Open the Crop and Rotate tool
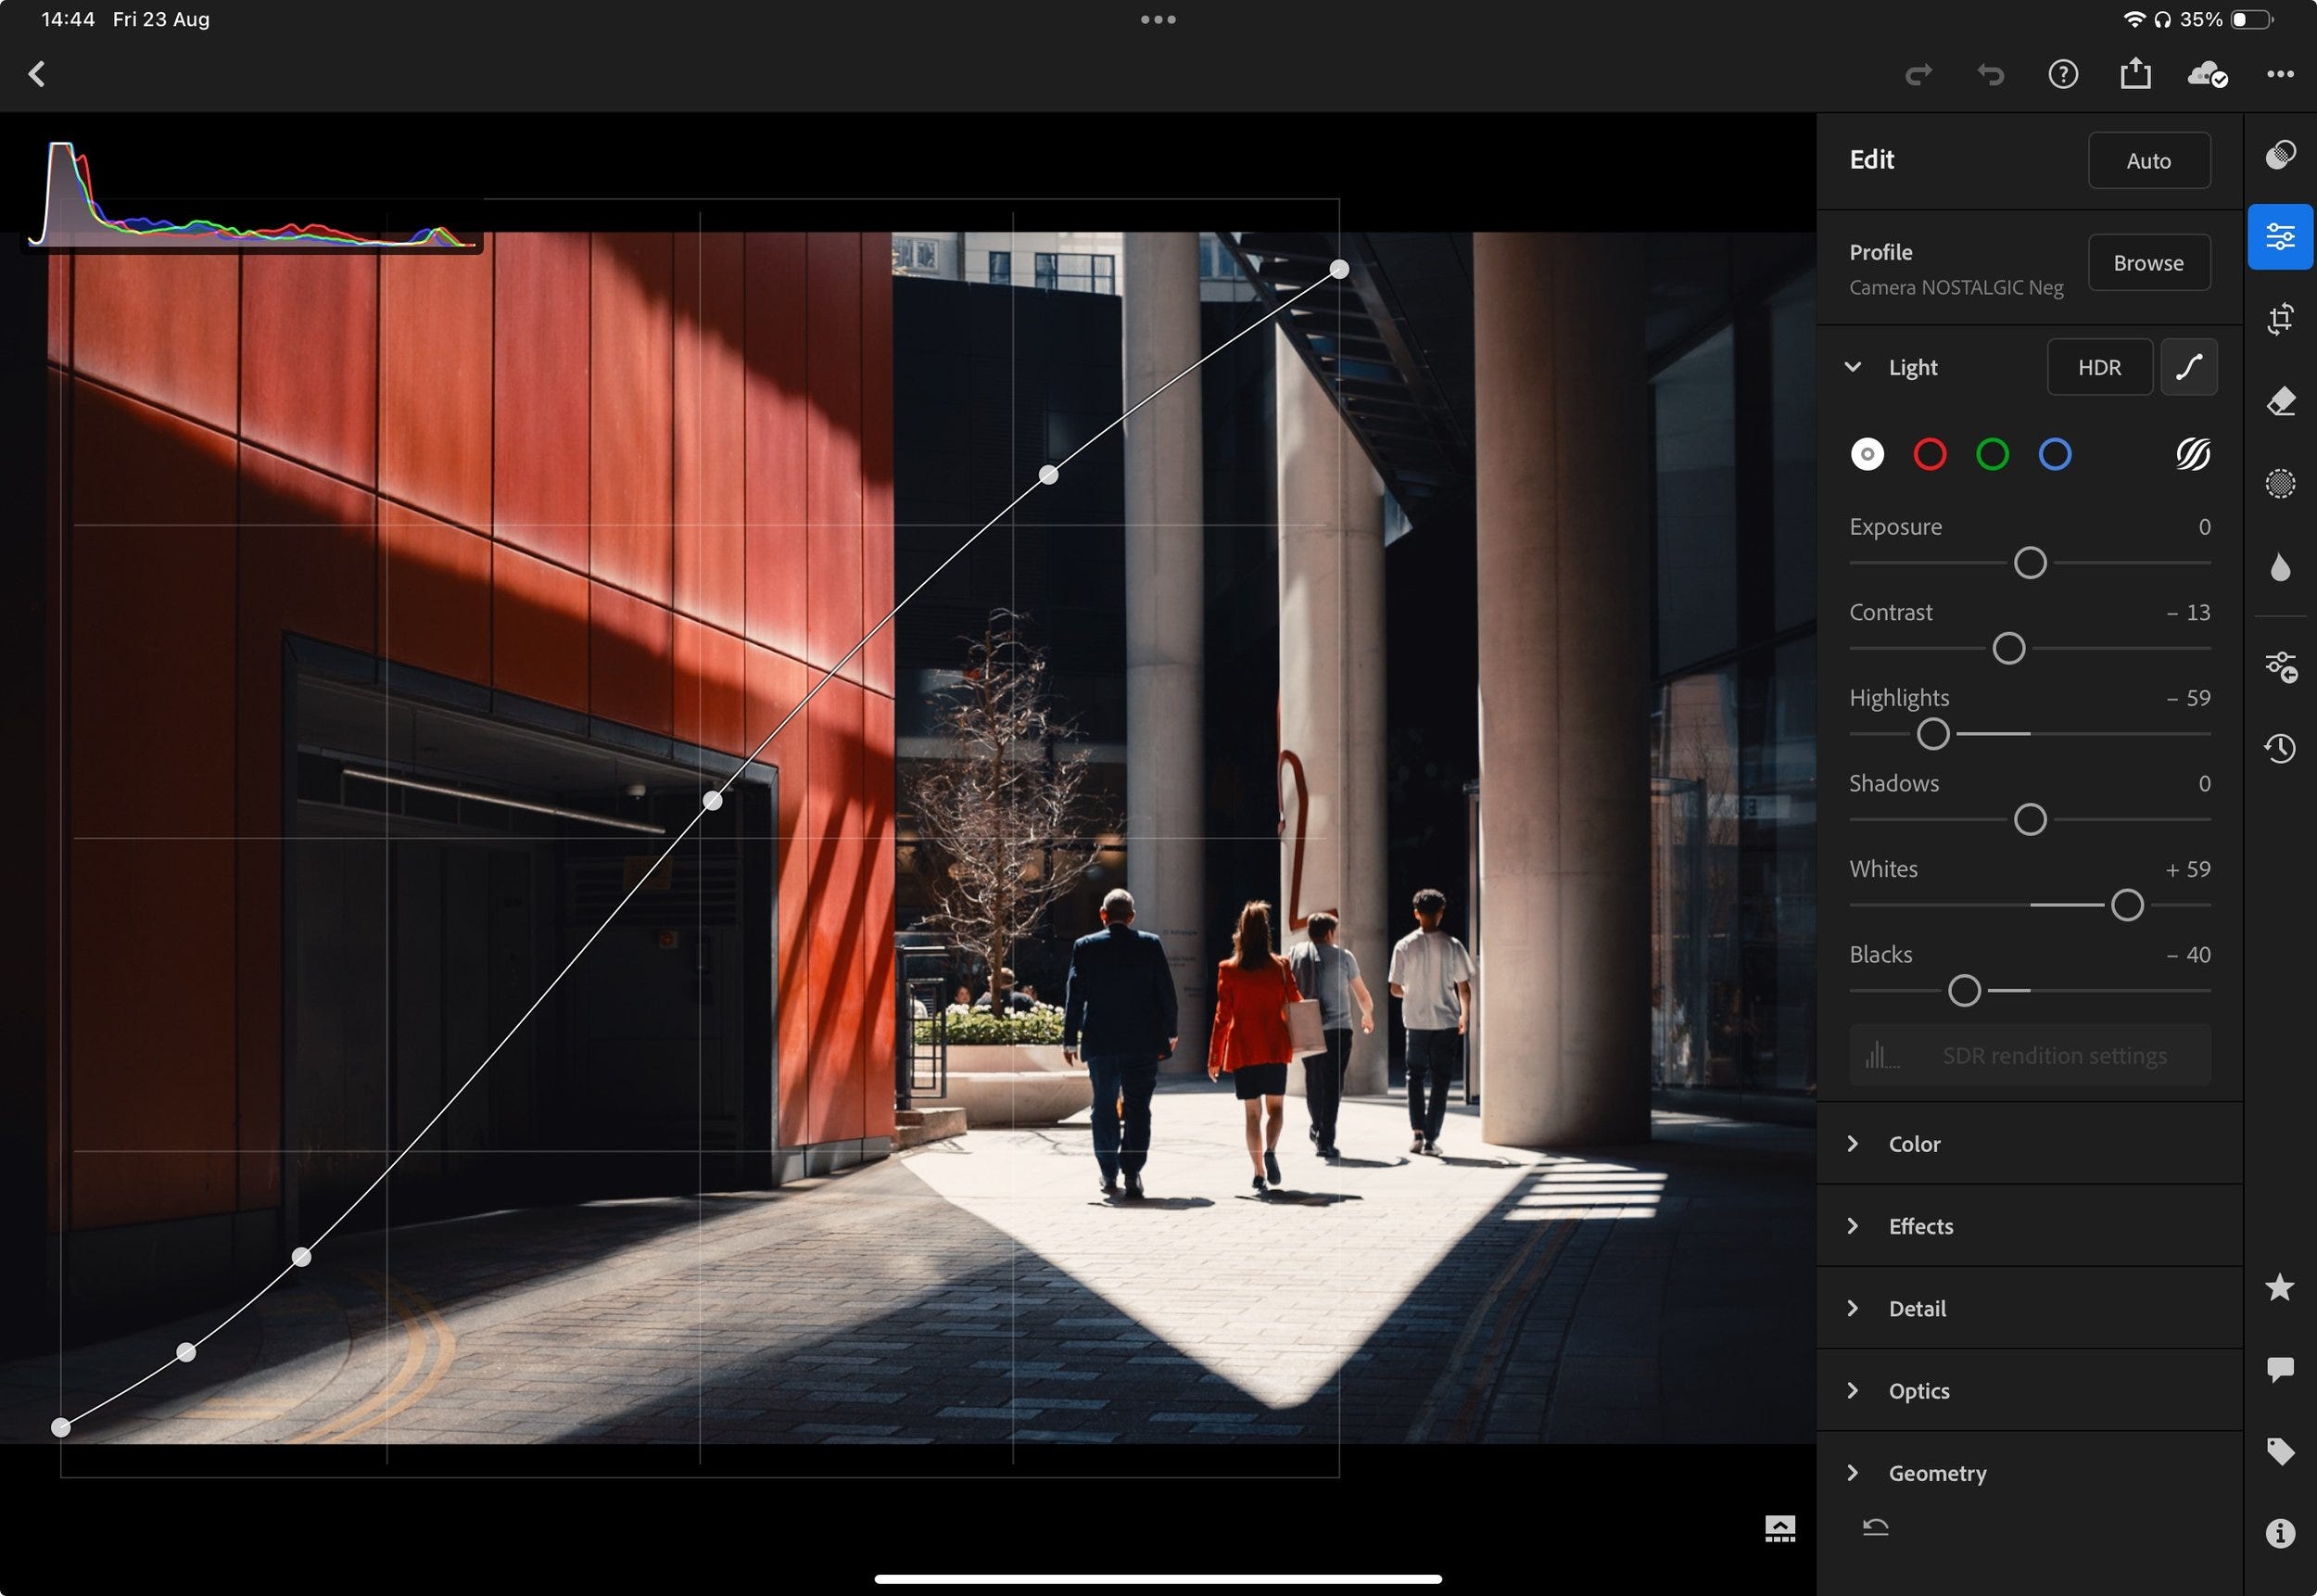Viewport: 2317px width, 1596px height. [x=2279, y=319]
